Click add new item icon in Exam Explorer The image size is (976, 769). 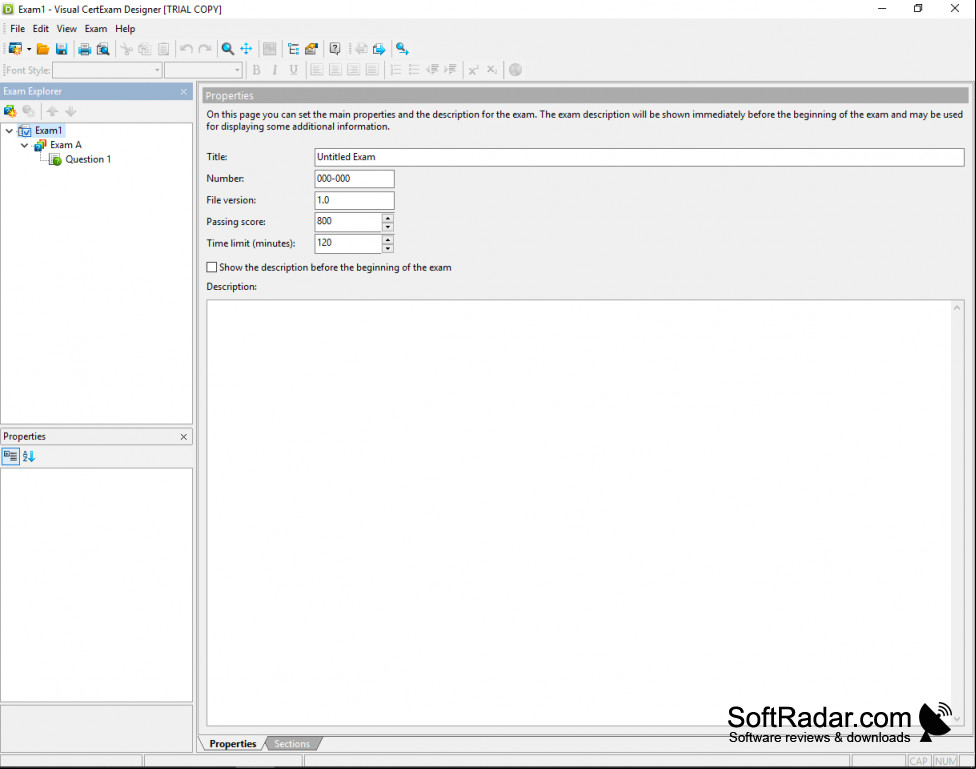[10, 111]
